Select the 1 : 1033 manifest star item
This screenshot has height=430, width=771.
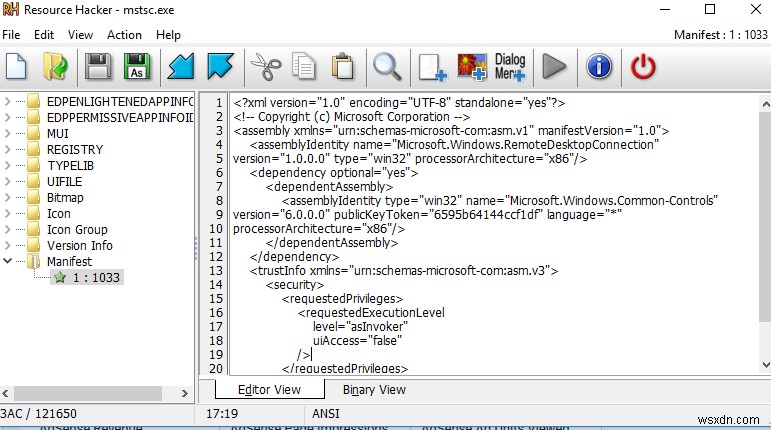pos(87,278)
